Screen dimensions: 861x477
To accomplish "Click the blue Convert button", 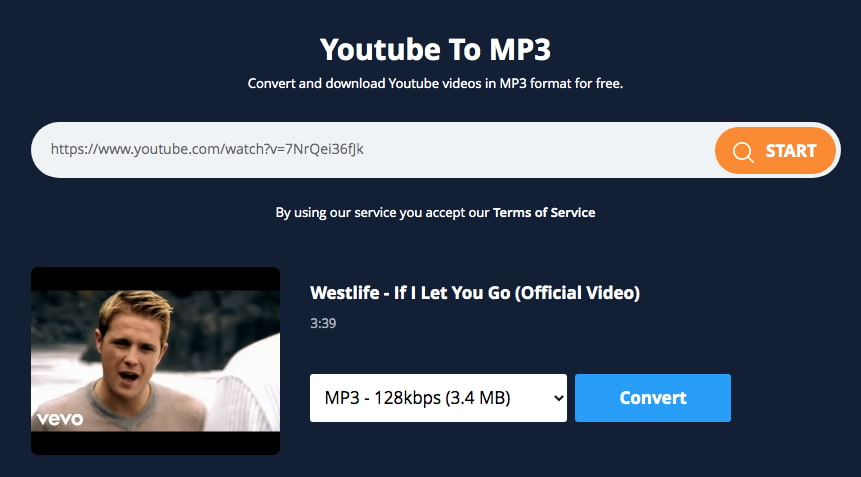I will tap(652, 398).
